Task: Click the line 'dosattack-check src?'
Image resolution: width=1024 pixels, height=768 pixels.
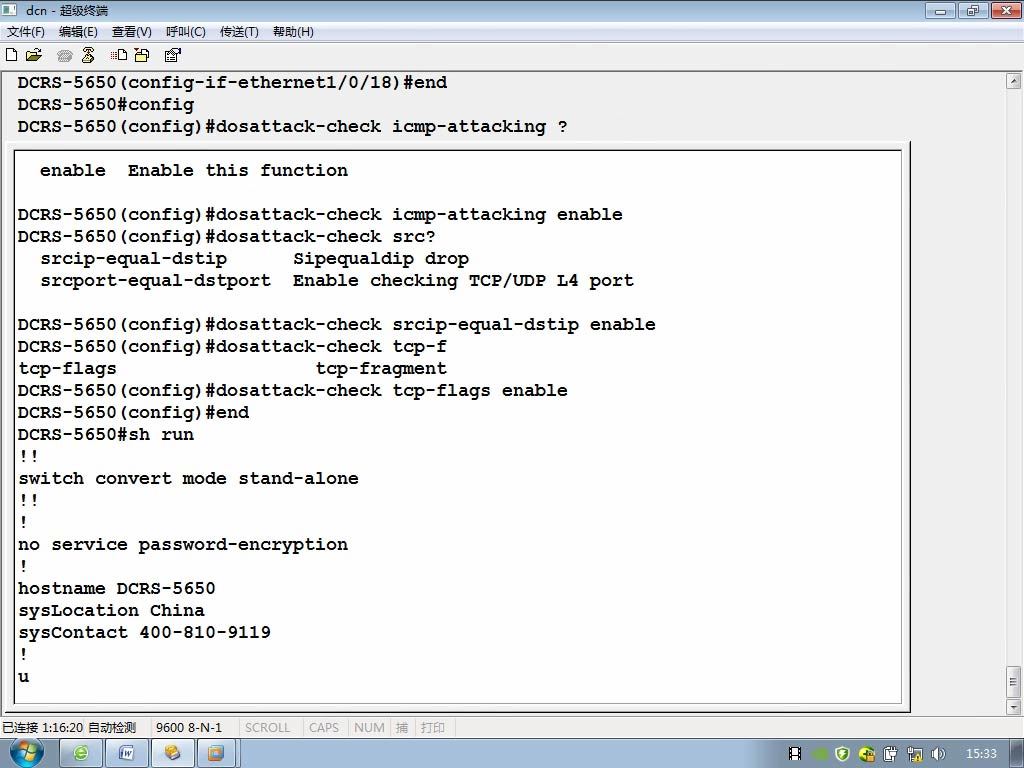Action: (x=226, y=236)
